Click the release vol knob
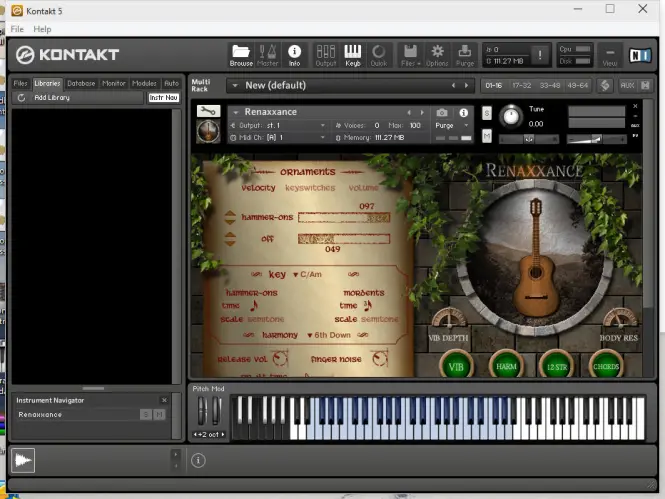The height and width of the screenshot is (499, 665). click(280, 359)
